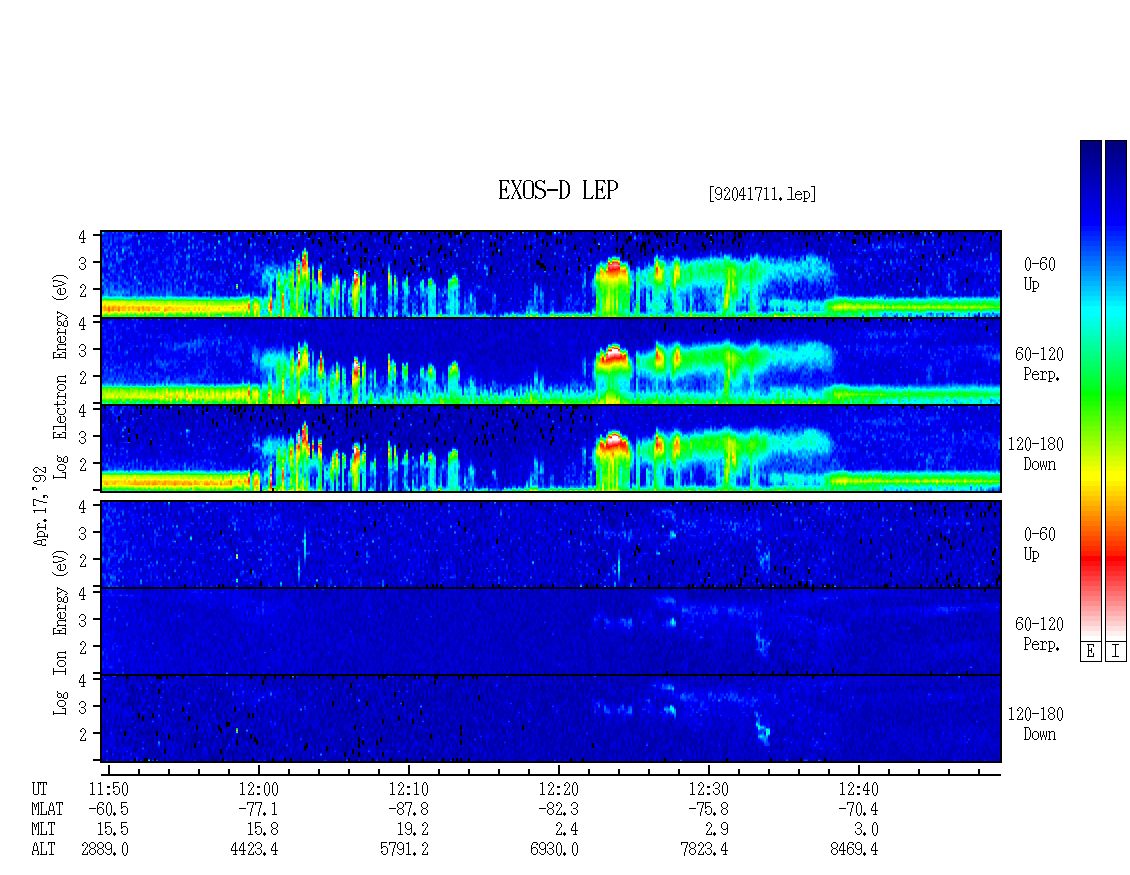
Task: Select the MLT value 2.9
Action: (716, 830)
